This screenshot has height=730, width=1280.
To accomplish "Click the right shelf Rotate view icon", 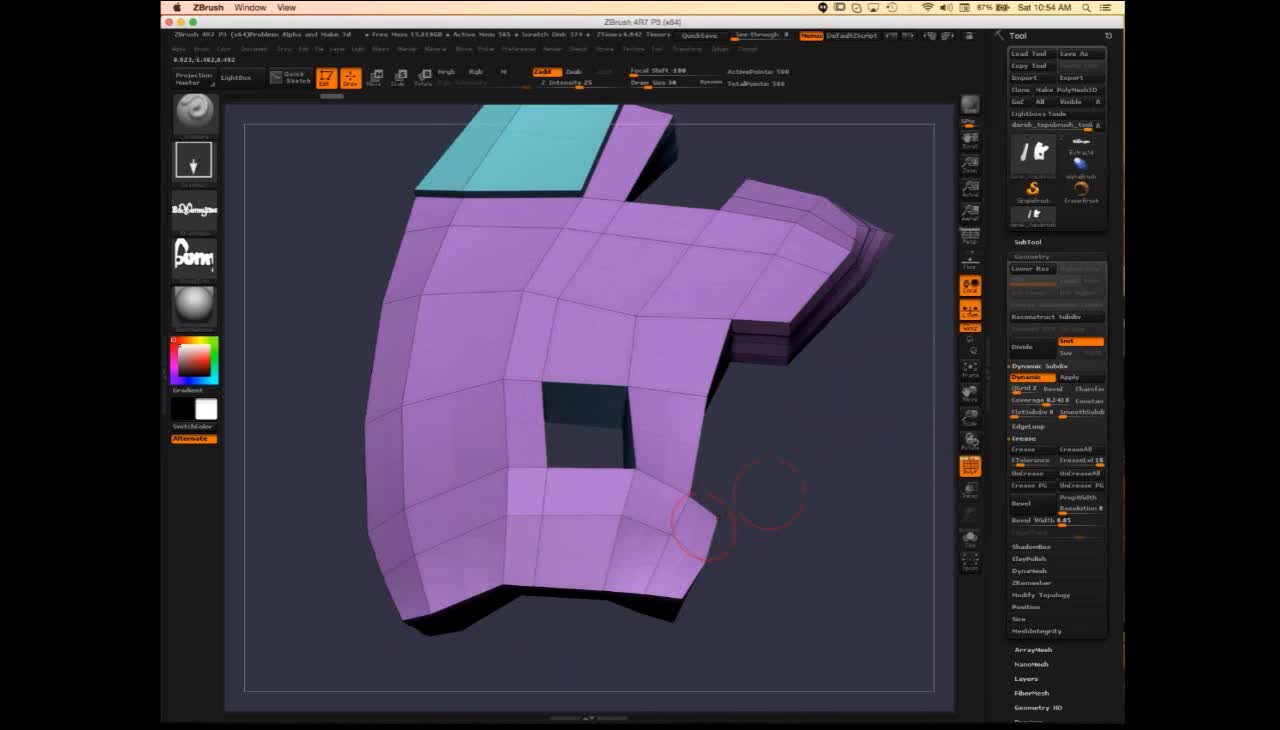I will point(970,442).
